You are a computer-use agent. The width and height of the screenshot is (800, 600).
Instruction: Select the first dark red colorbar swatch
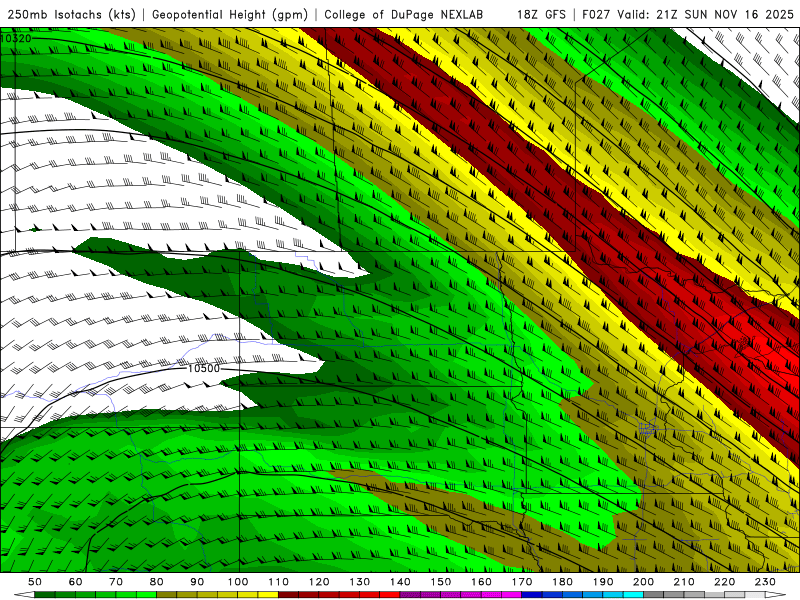click(x=288, y=595)
